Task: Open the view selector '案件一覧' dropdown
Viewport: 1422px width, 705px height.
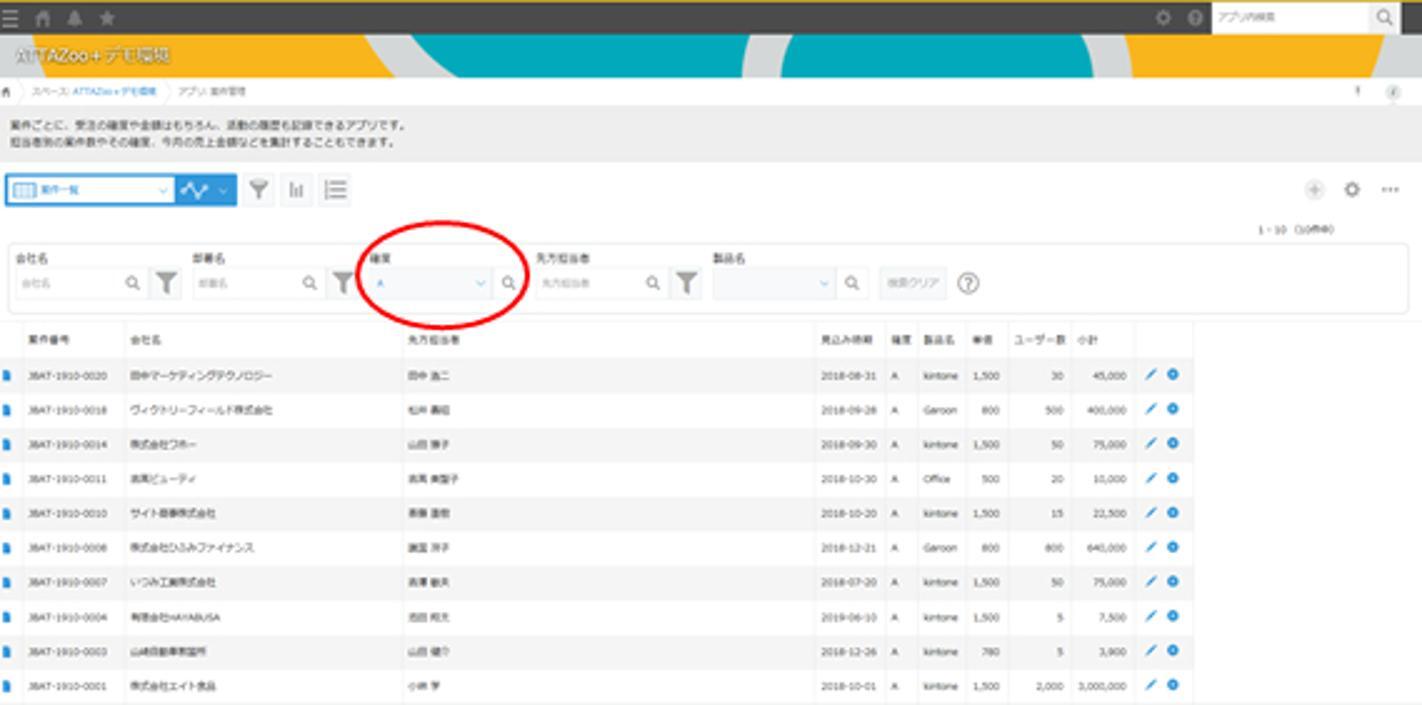Action: [x=90, y=190]
